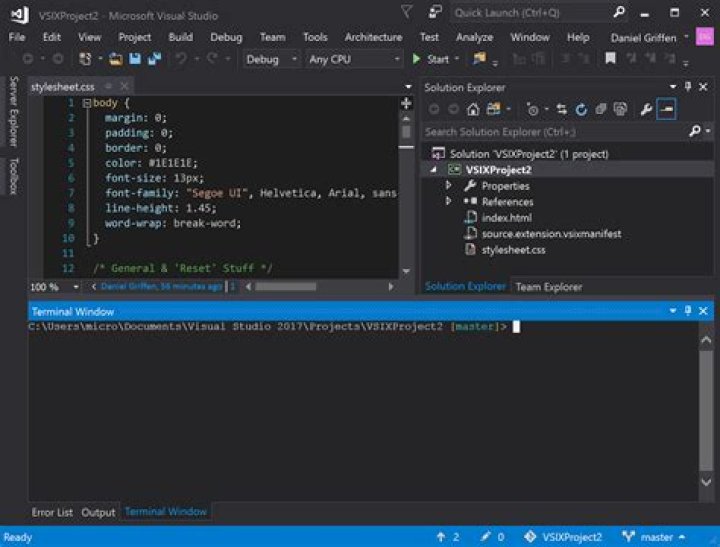720x547 pixels.
Task: Click the bookmark icon in the toolbar
Action: tap(610, 58)
